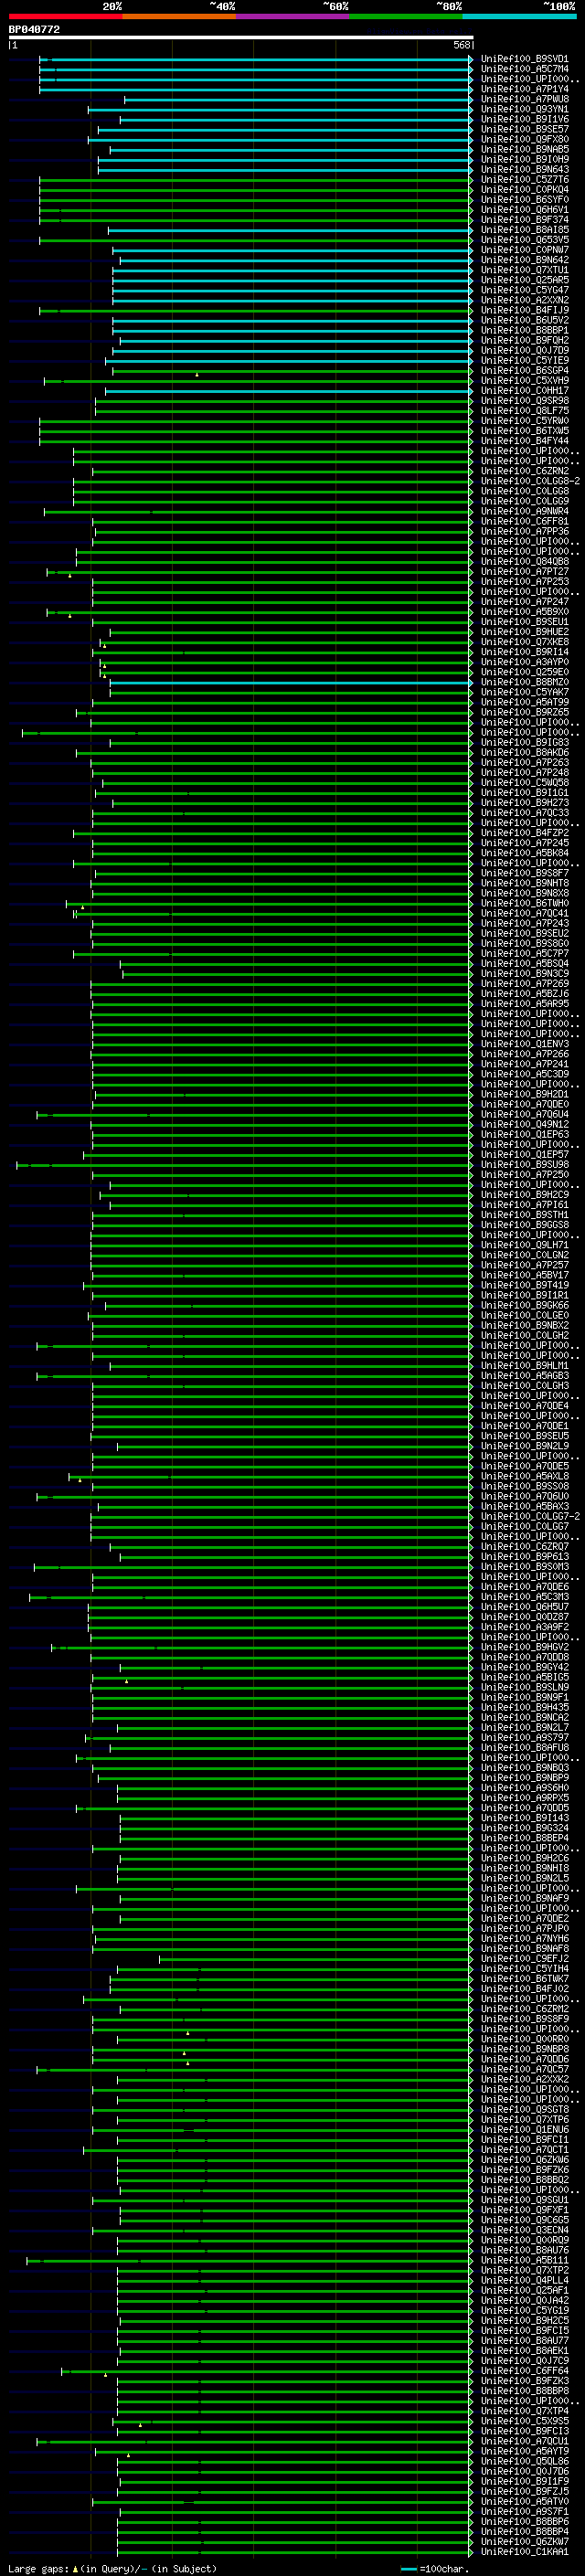
Task: Click the green ~80% identity legend segment
Action: point(405,17)
